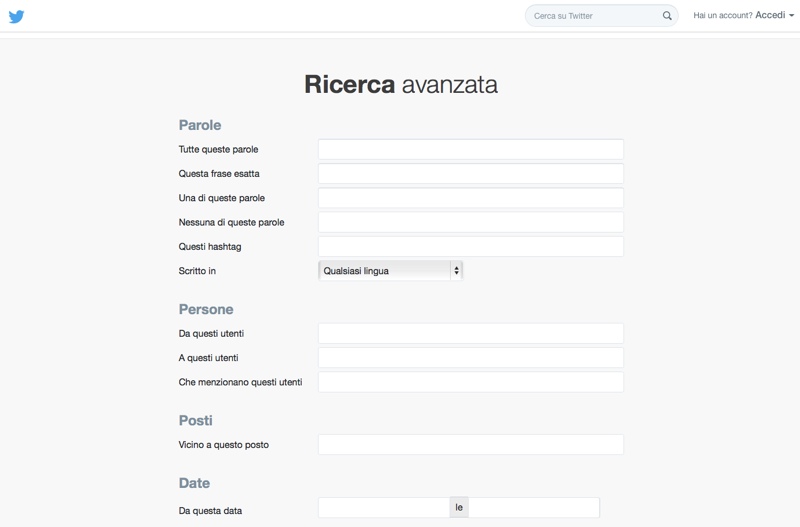This screenshot has height=527, width=800.
Task: Click the Da questi utenti input field
Action: (470, 334)
